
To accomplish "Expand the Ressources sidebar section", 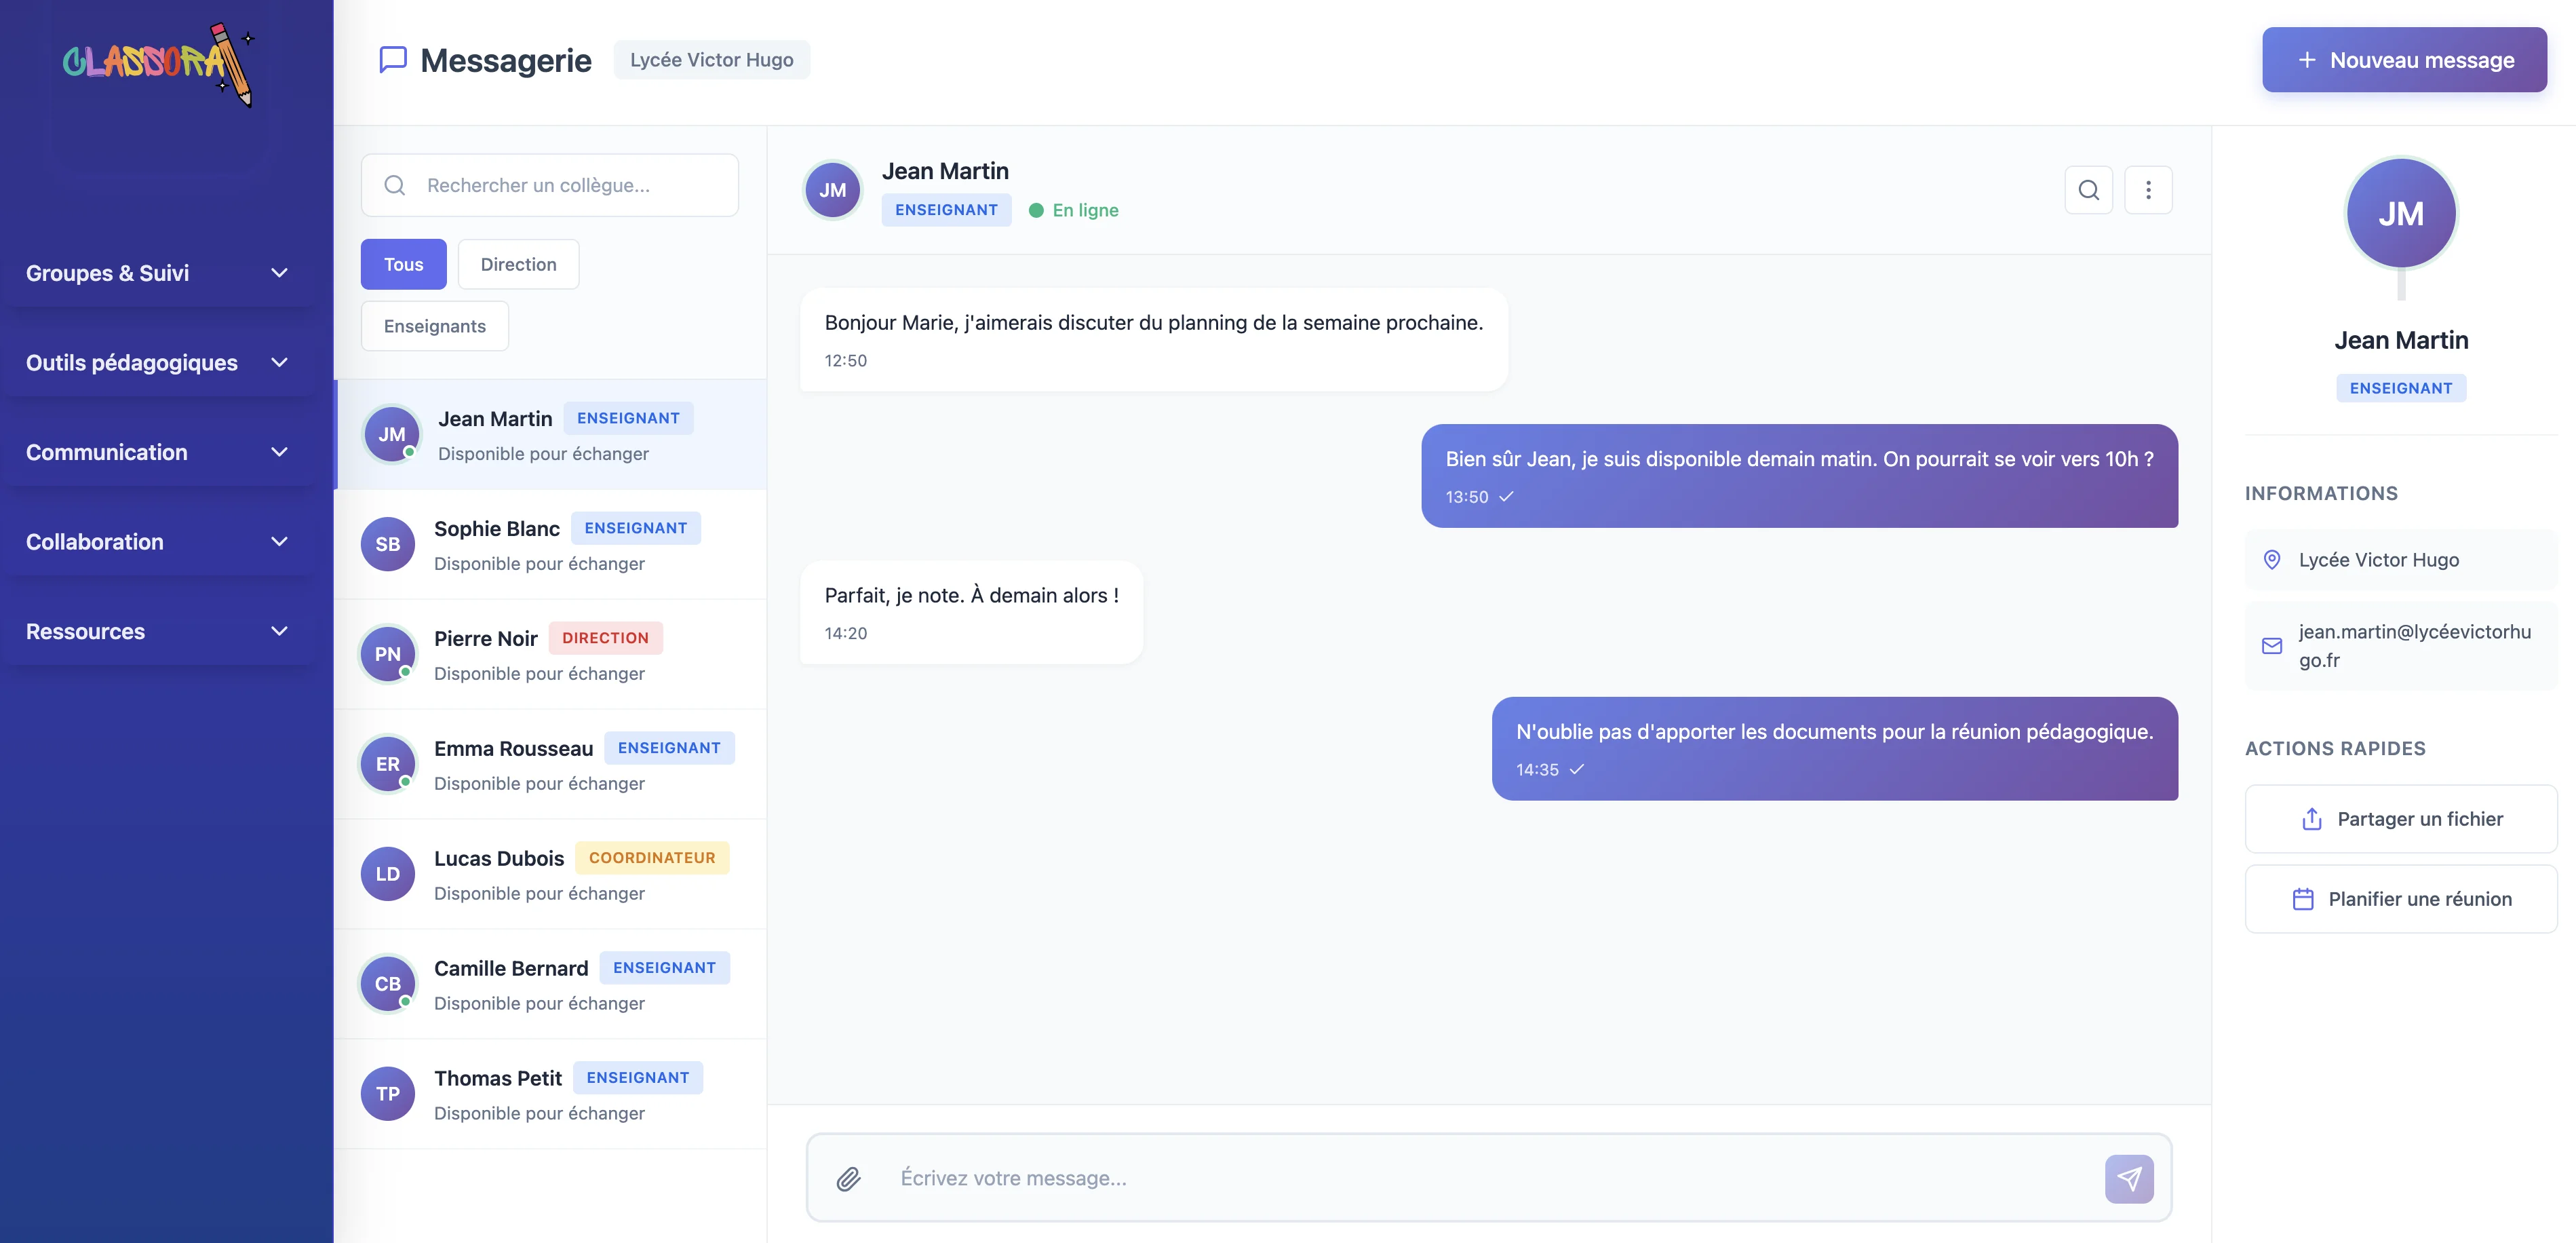I will [158, 631].
